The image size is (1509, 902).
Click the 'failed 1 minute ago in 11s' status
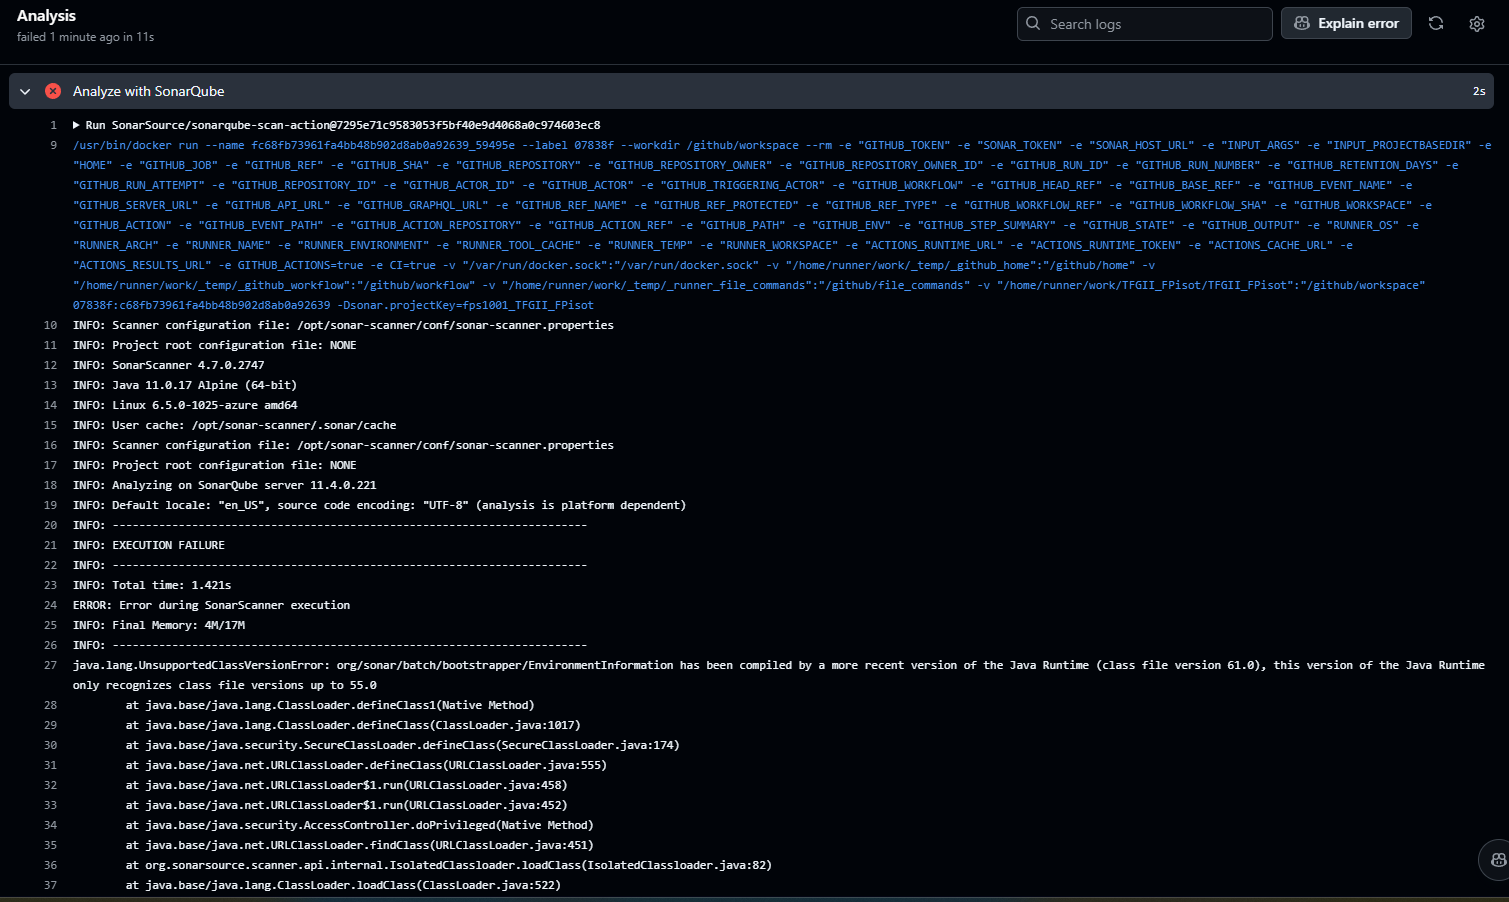click(85, 37)
